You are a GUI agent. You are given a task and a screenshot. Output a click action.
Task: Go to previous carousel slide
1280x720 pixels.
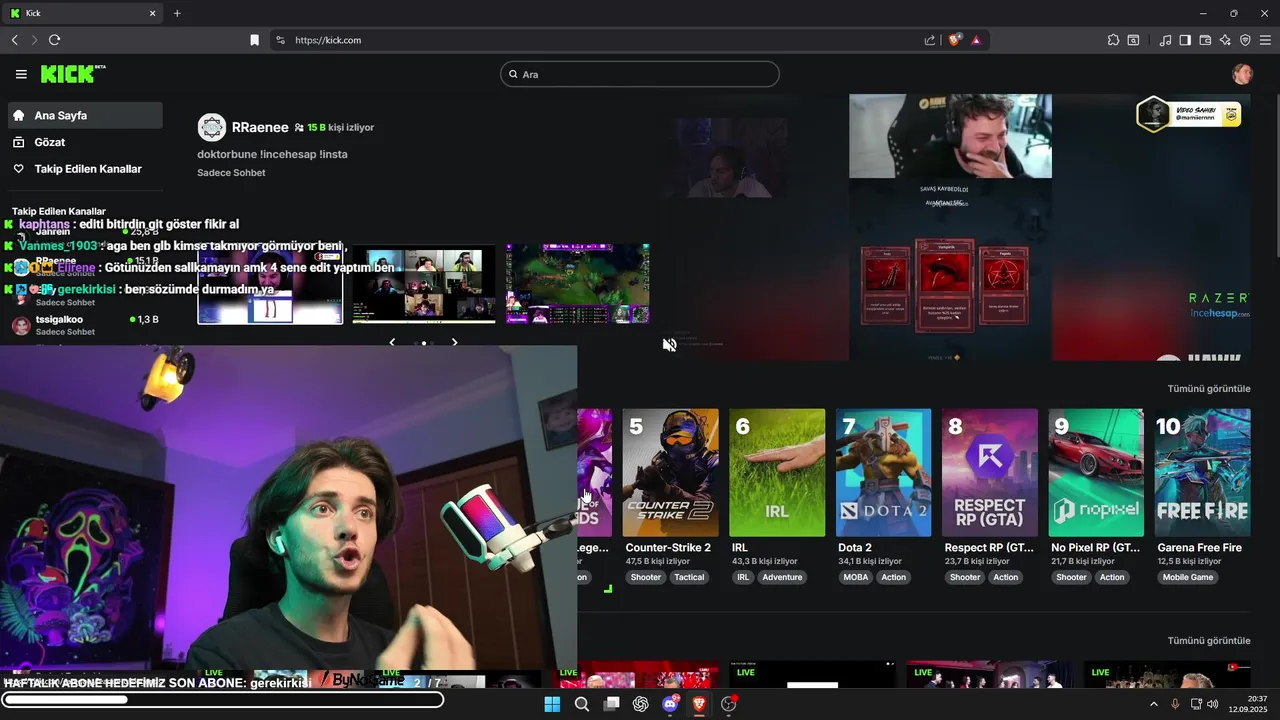392,342
